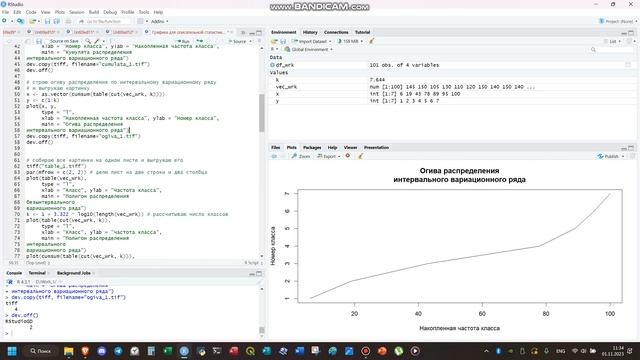
Task: Switch to Connections tab
Action: pos(336,32)
